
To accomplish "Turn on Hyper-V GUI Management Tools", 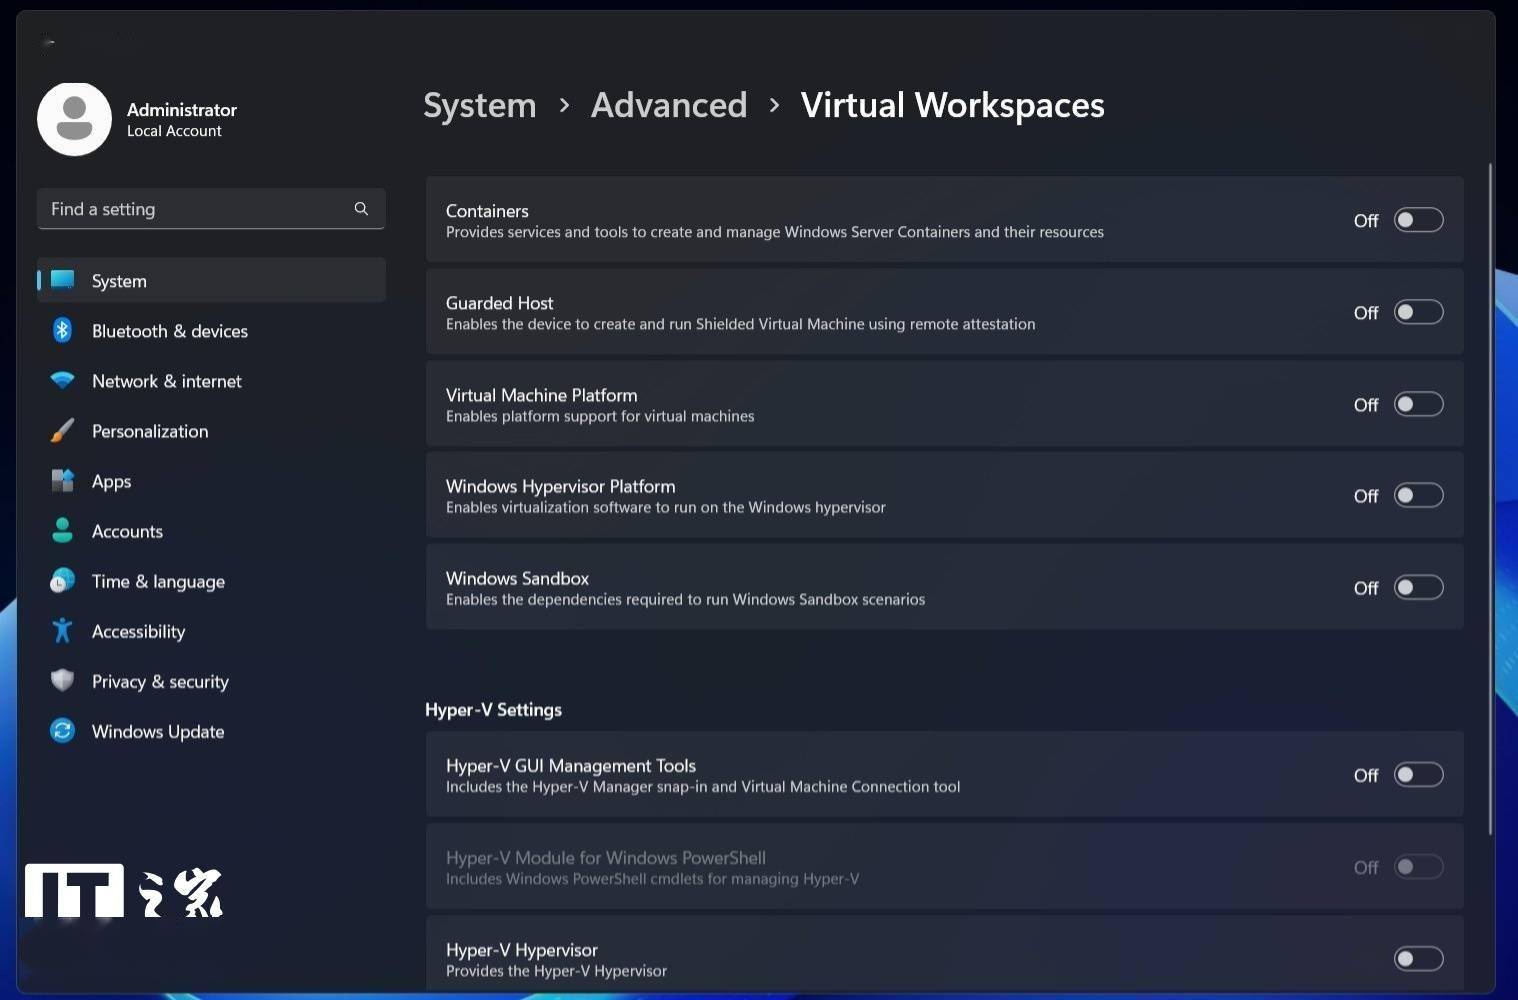I will pos(1419,774).
